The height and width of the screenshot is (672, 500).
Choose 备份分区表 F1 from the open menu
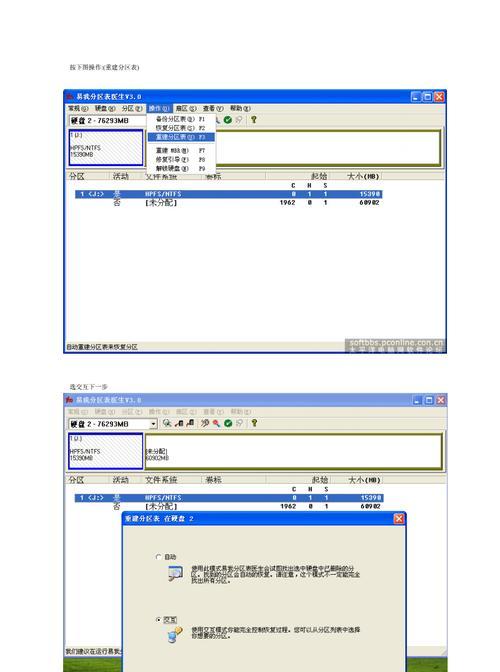click(x=181, y=119)
